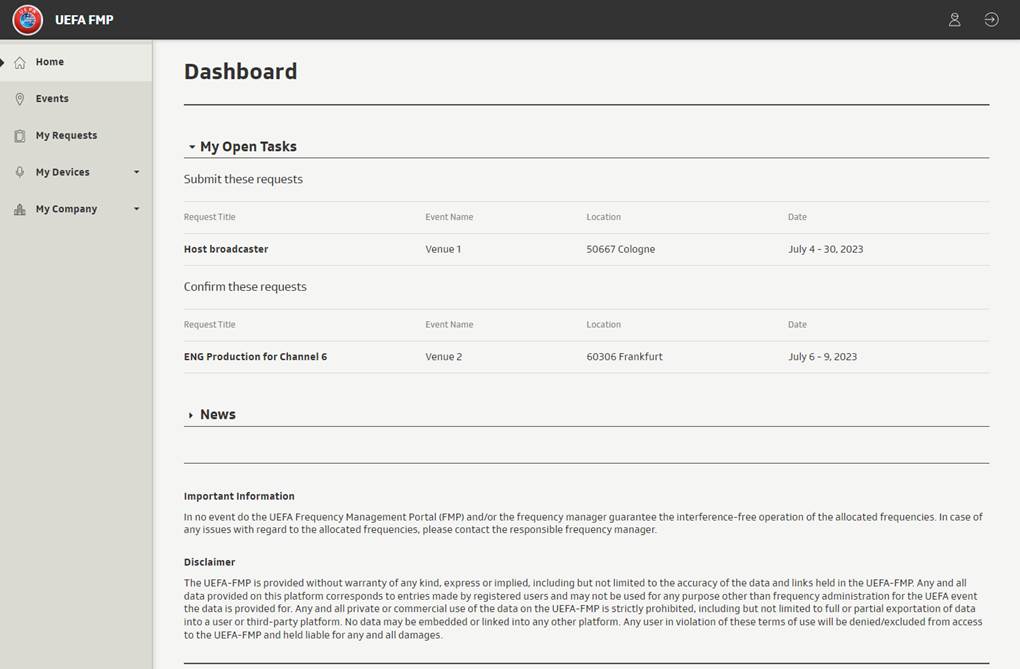Image resolution: width=1020 pixels, height=669 pixels.
Task: Open ENG Production for Channel 6 request
Action: point(255,357)
